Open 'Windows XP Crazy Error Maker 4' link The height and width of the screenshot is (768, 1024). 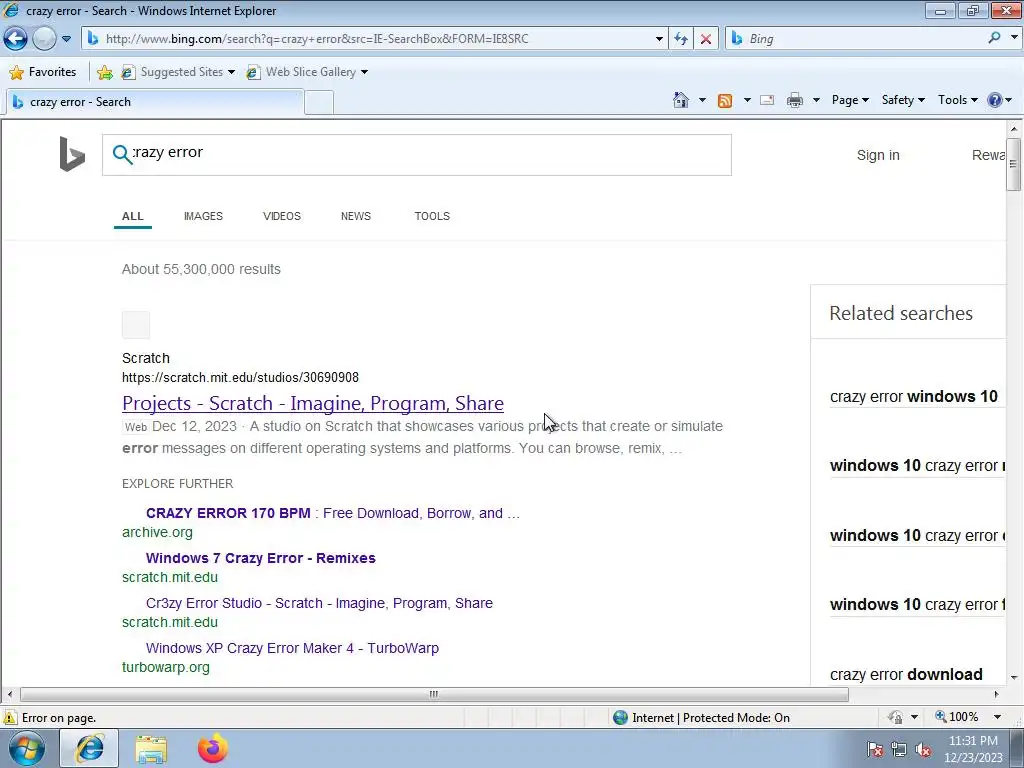pos(293,648)
